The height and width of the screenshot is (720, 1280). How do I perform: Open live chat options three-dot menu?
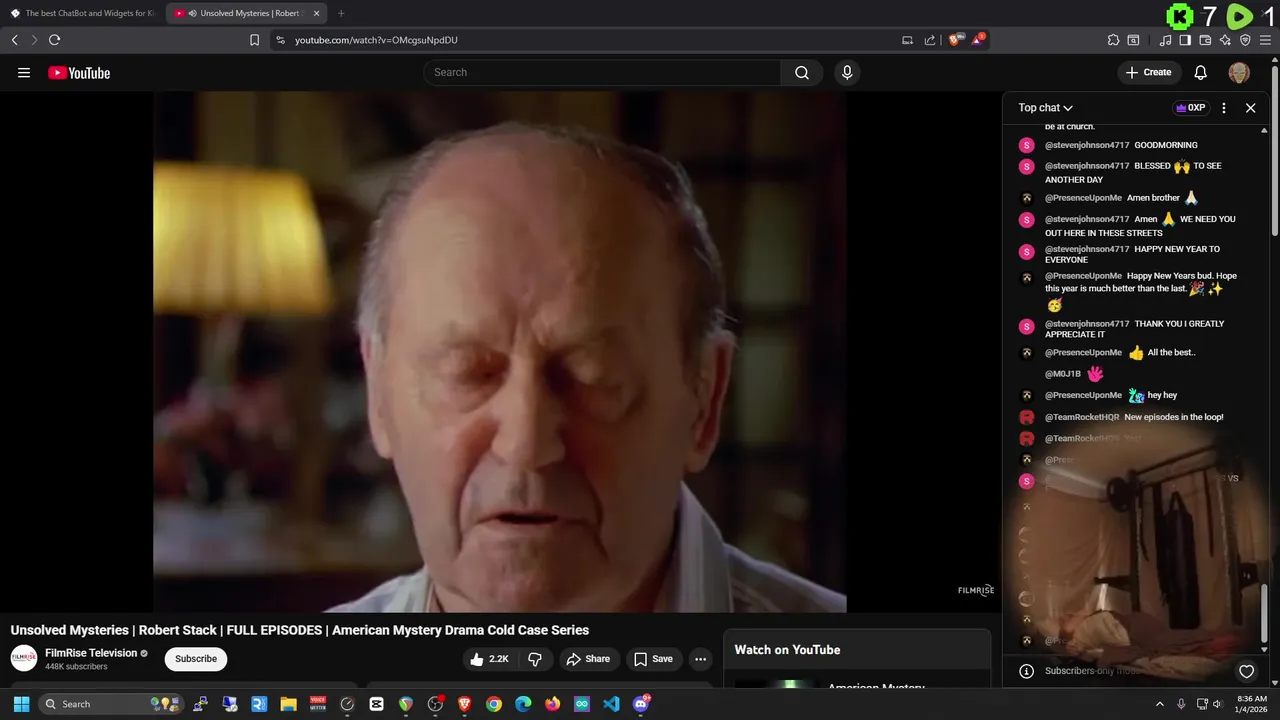tap(1224, 108)
